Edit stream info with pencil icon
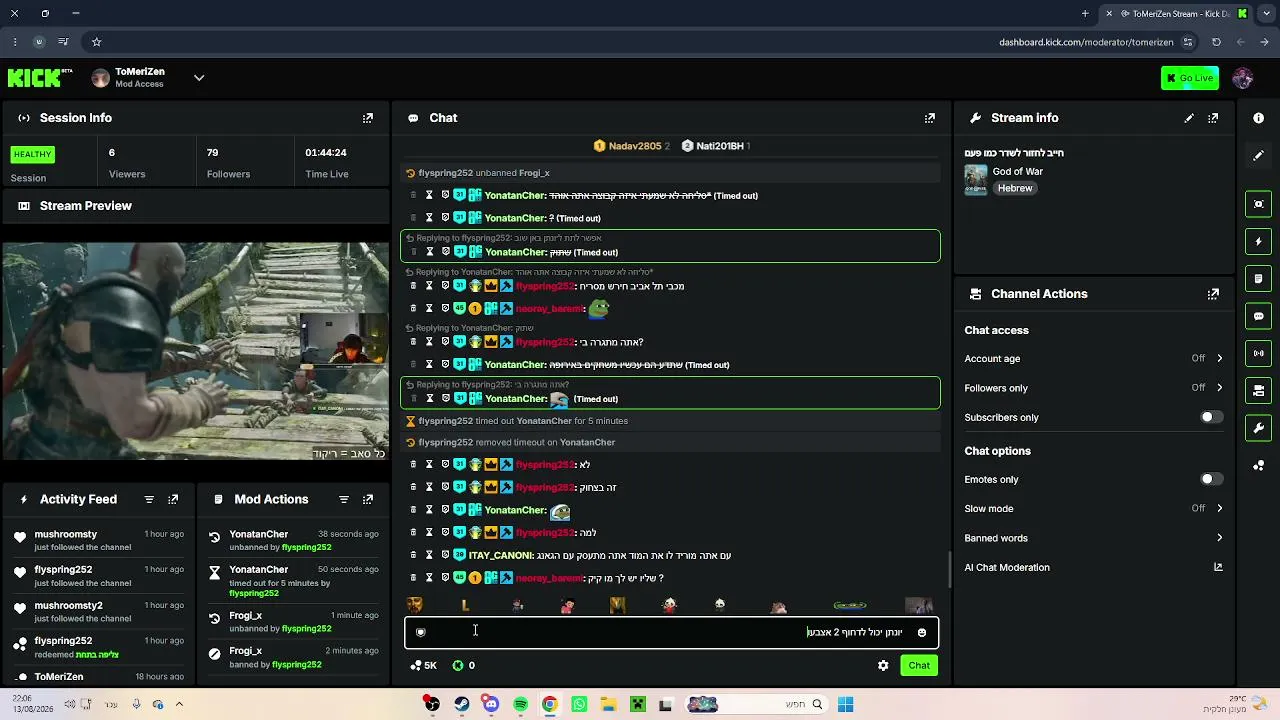This screenshot has height=720, width=1280. click(x=1189, y=118)
